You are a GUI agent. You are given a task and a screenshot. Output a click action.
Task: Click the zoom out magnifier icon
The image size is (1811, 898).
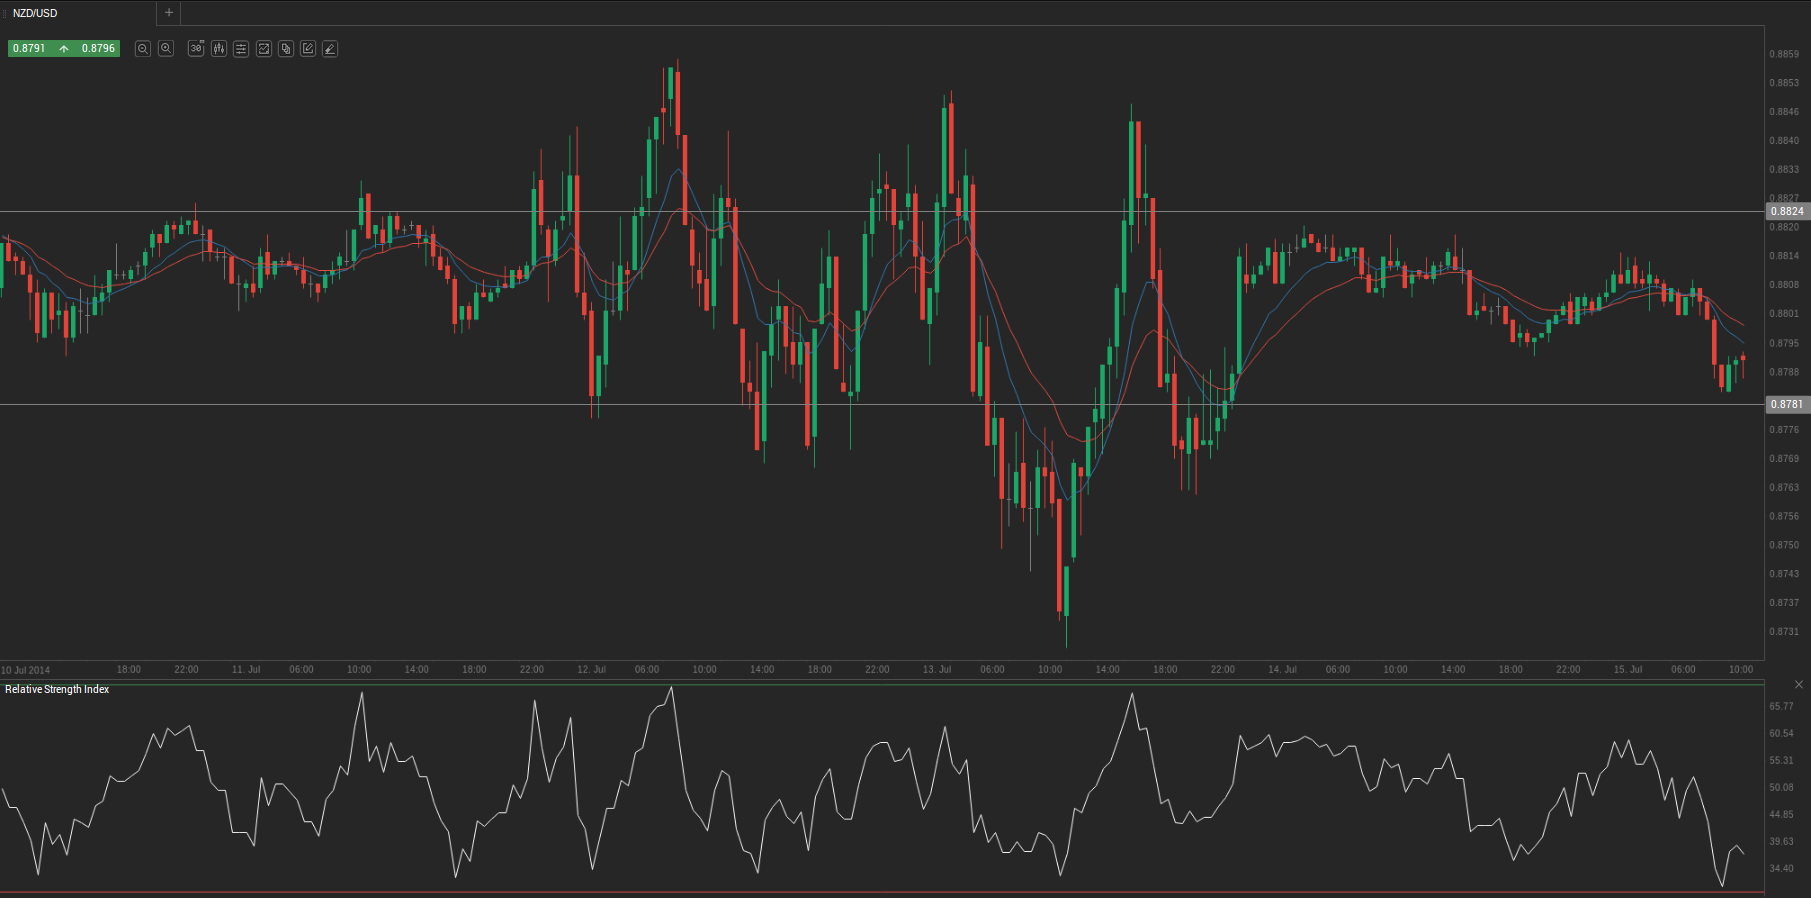point(143,49)
